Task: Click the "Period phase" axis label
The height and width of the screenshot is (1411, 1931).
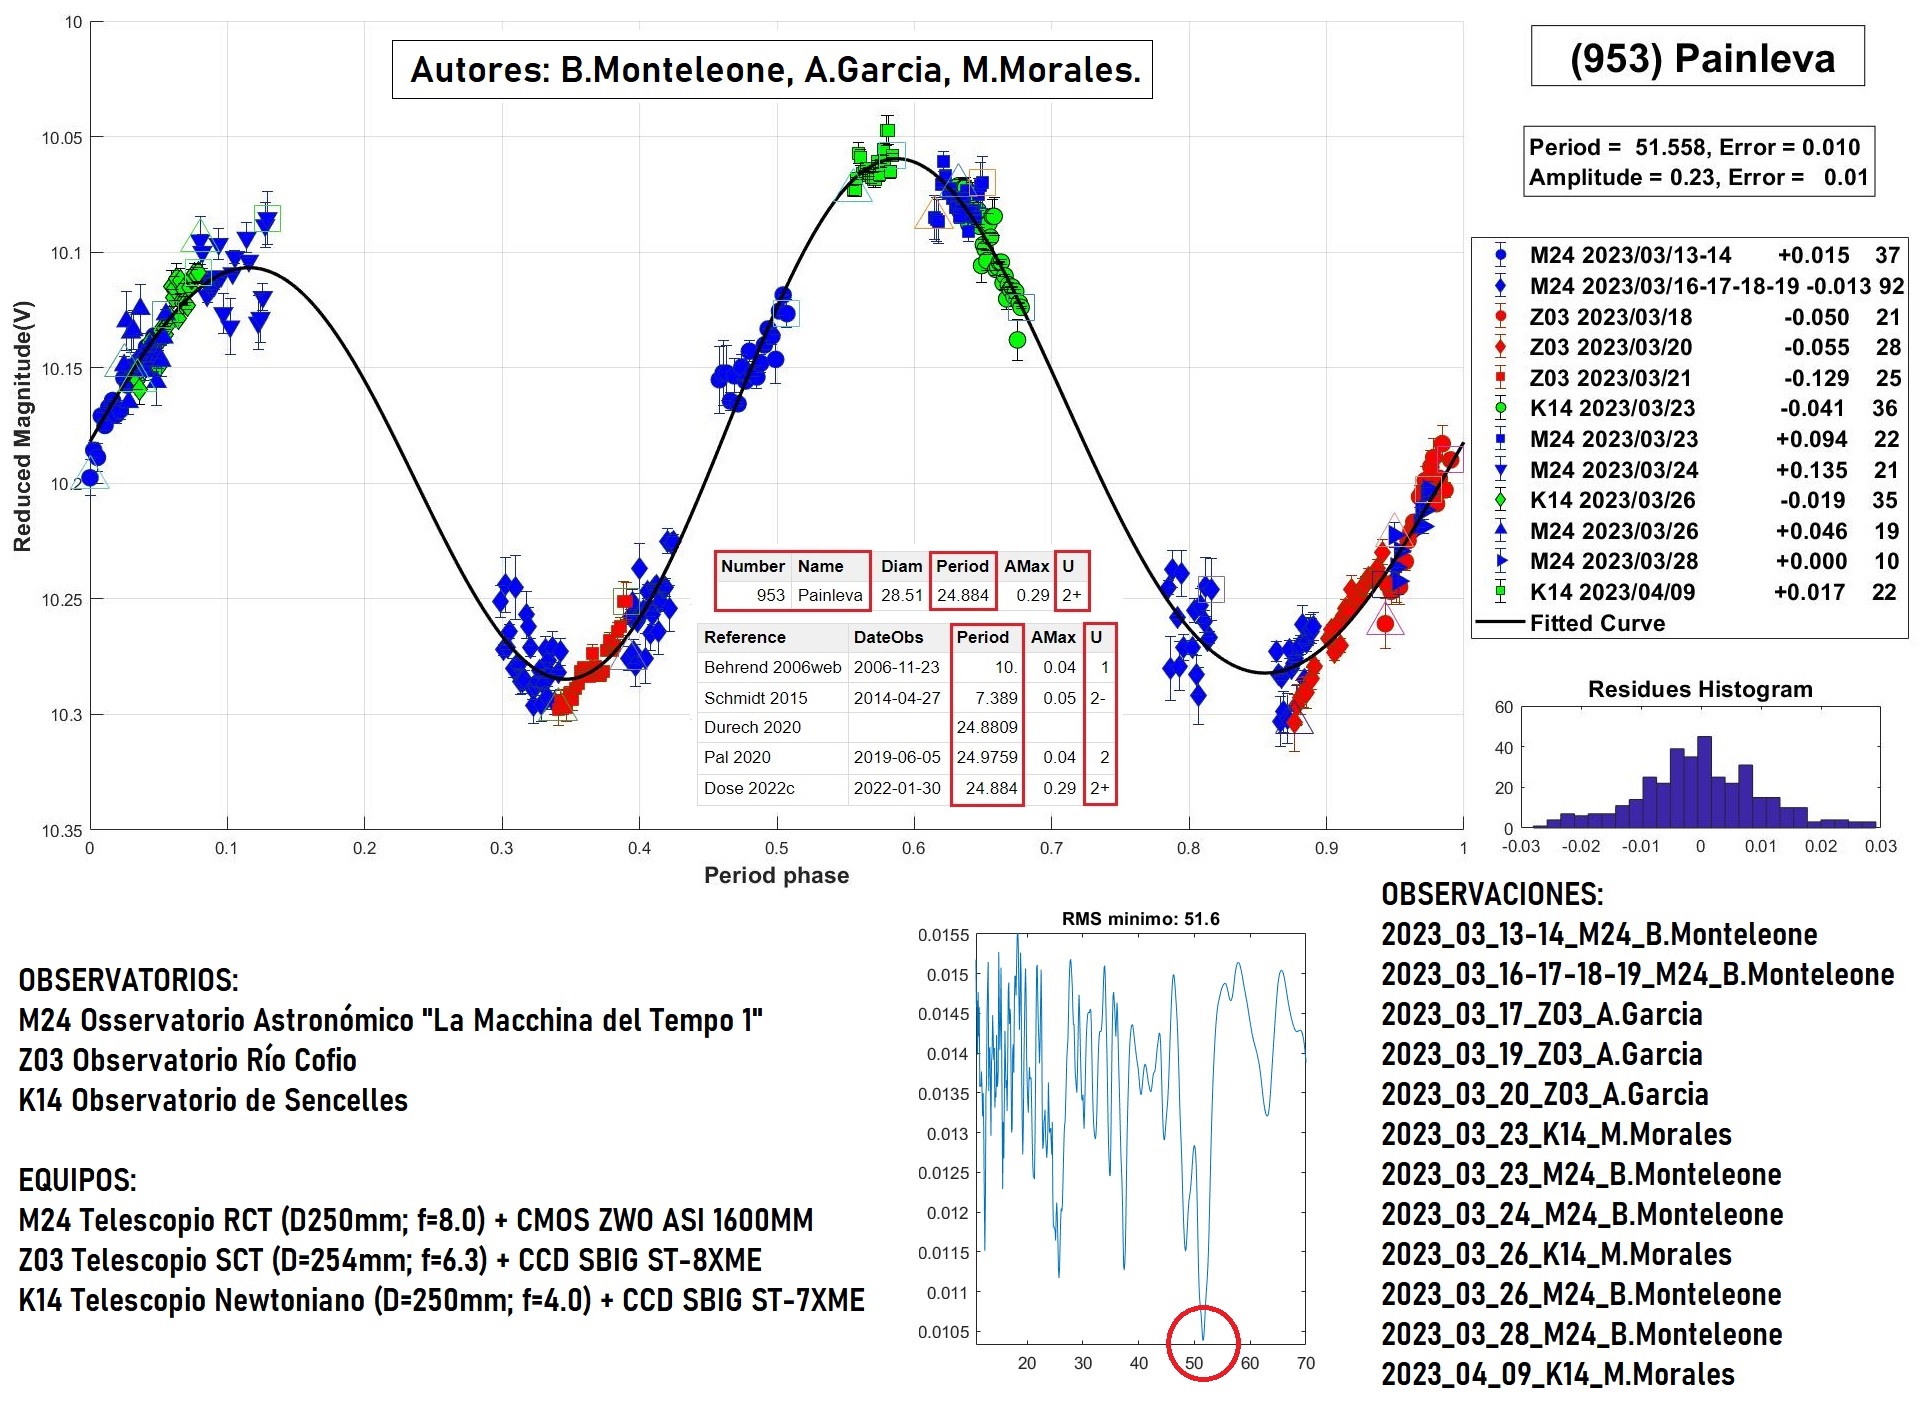Action: [776, 875]
